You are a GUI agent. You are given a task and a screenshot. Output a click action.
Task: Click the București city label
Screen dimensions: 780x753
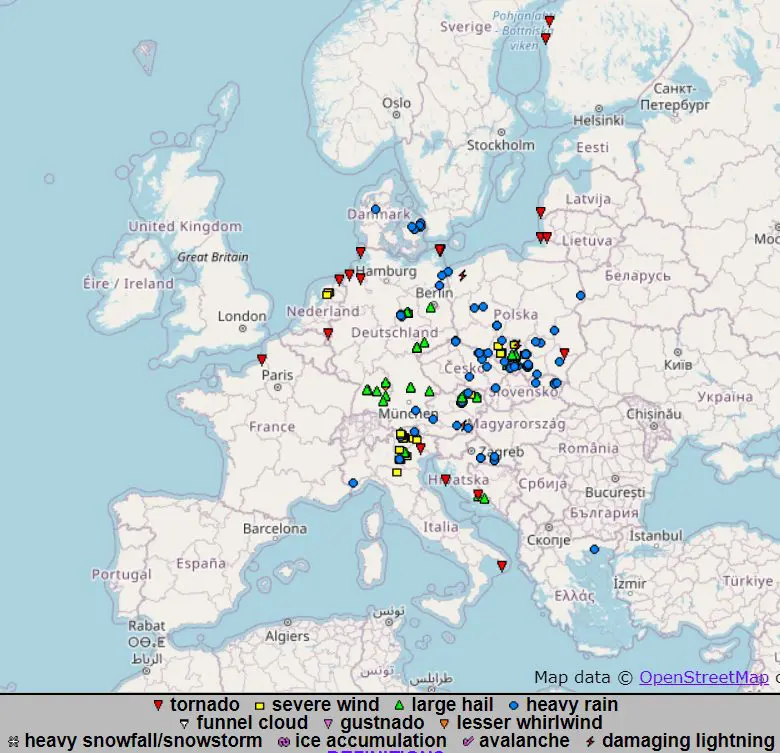pos(615,492)
